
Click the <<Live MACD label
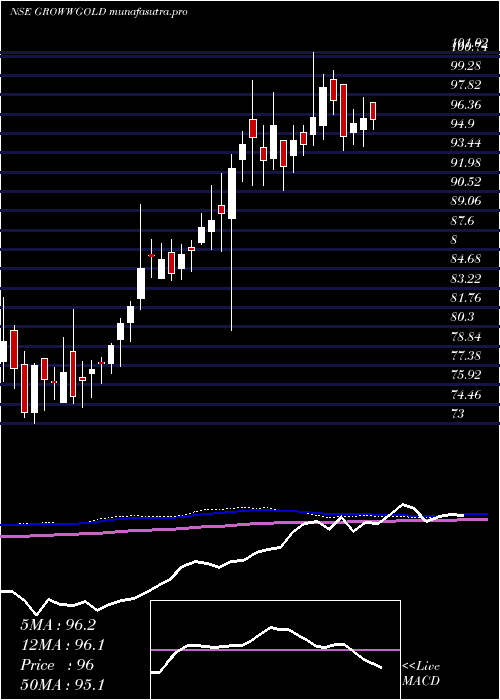click(421, 674)
